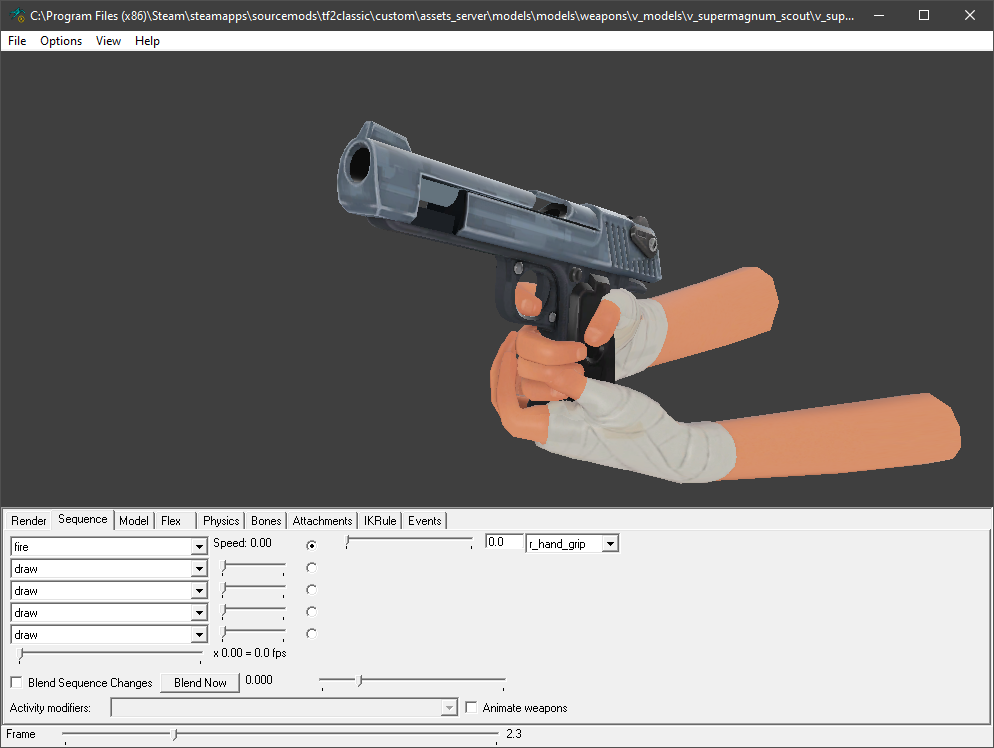Open the second 'draw' sequence dropdown
This screenshot has height=748, width=994.
[199, 591]
